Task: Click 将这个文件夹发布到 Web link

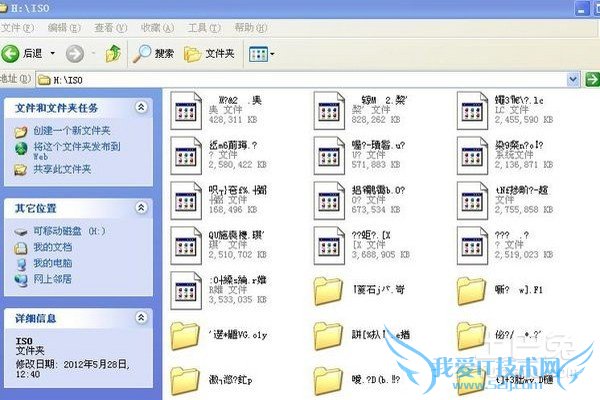Action: coord(77,151)
